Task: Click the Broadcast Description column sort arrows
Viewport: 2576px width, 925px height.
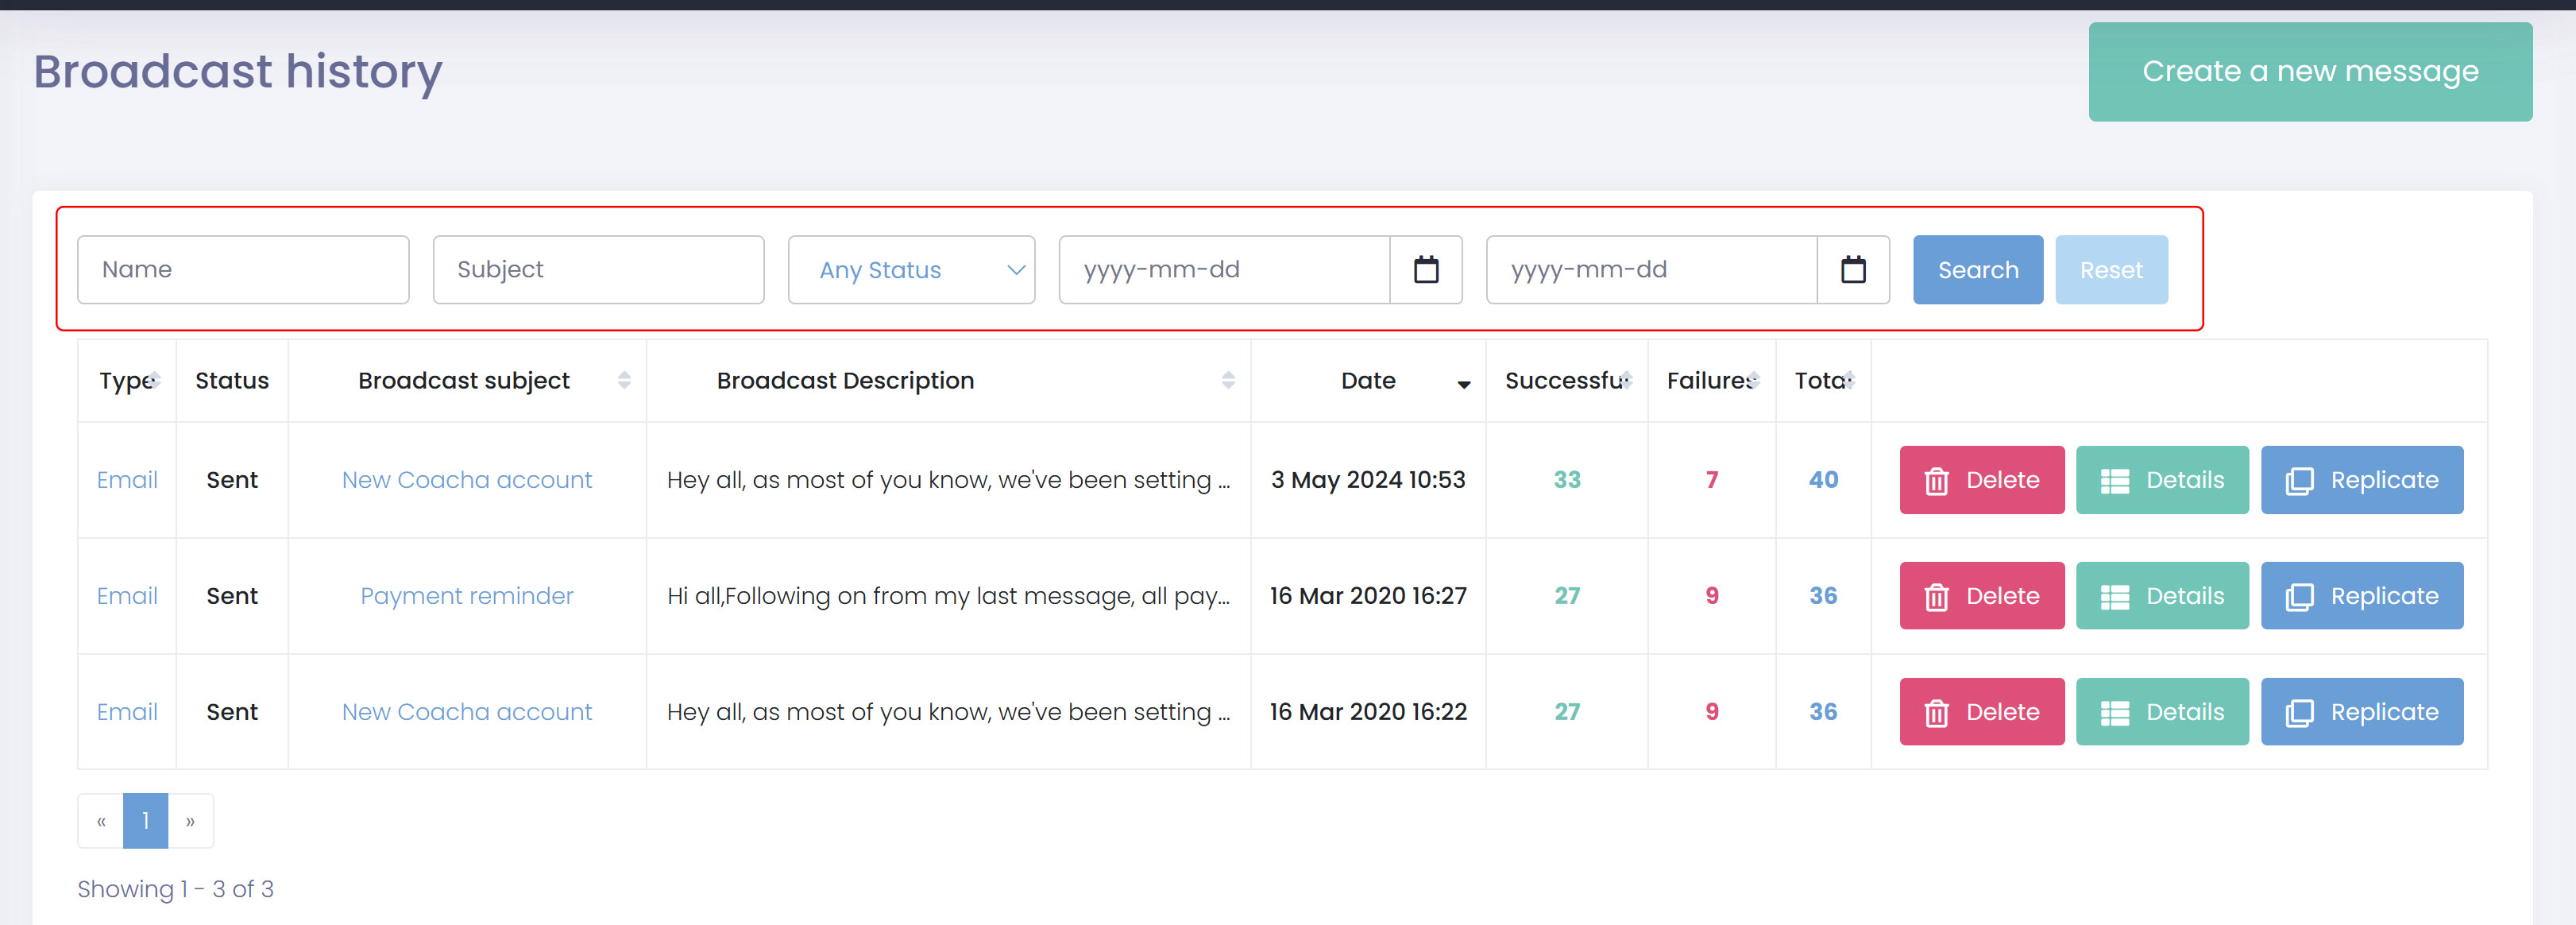Action: pos(1227,380)
